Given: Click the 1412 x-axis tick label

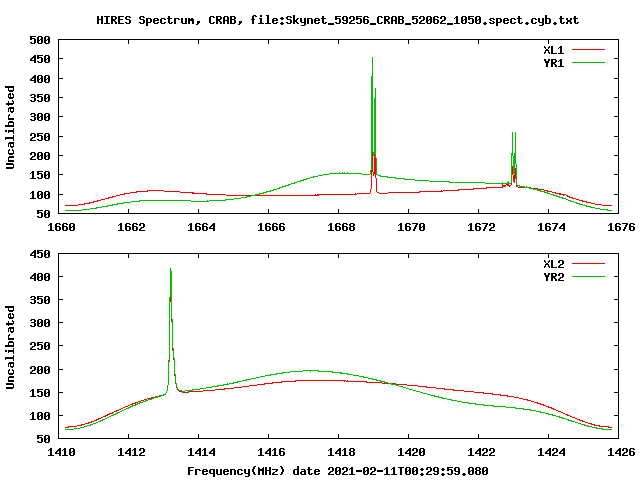Looking at the screenshot, I should pyautogui.click(x=131, y=452).
